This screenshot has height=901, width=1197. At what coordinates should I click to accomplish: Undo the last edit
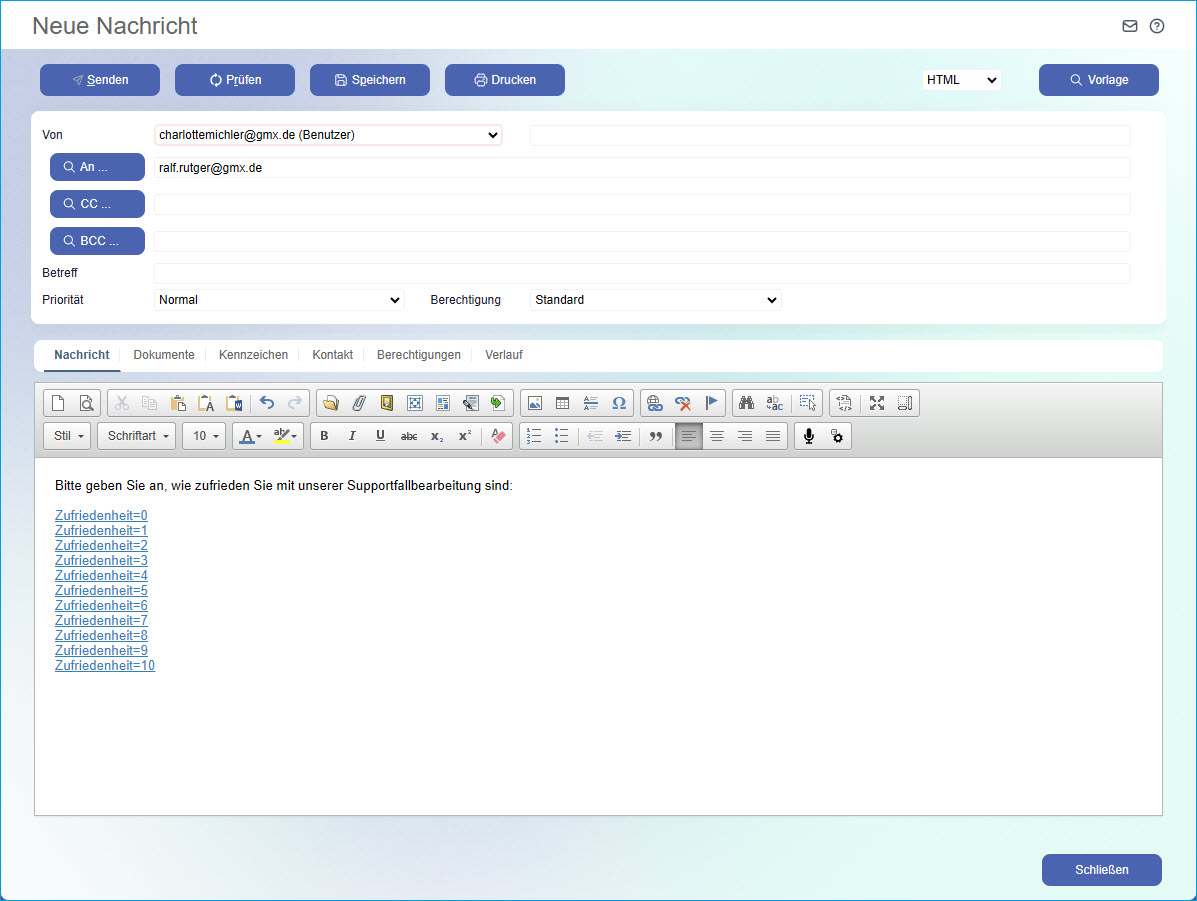(266, 403)
